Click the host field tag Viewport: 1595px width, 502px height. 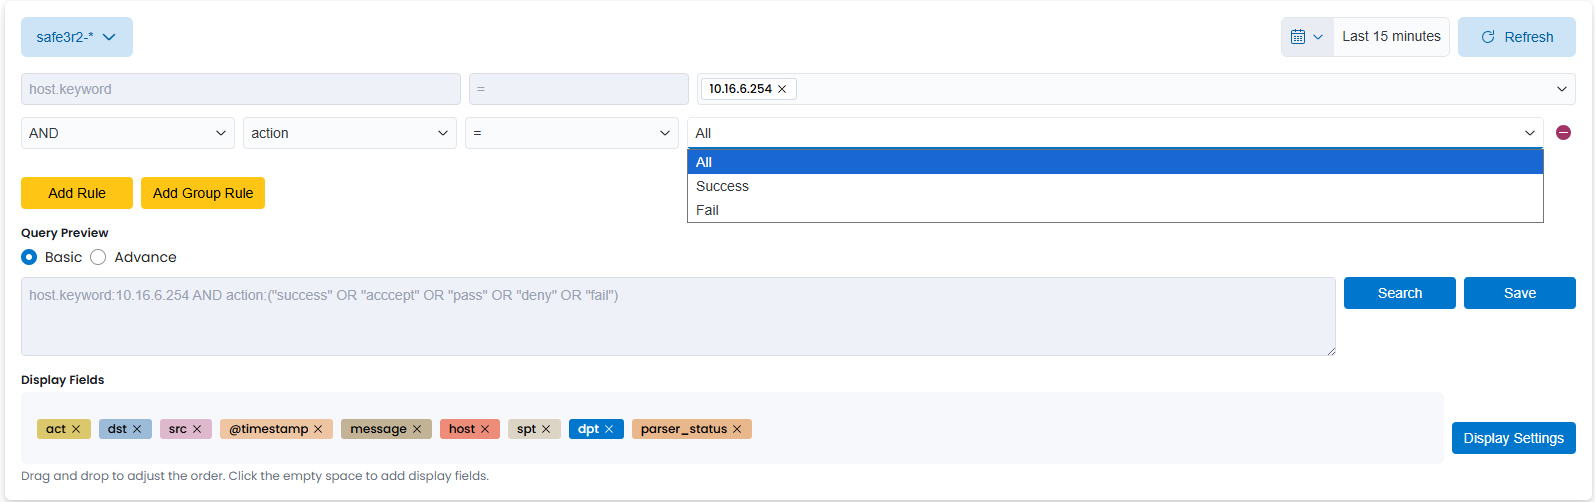click(470, 429)
